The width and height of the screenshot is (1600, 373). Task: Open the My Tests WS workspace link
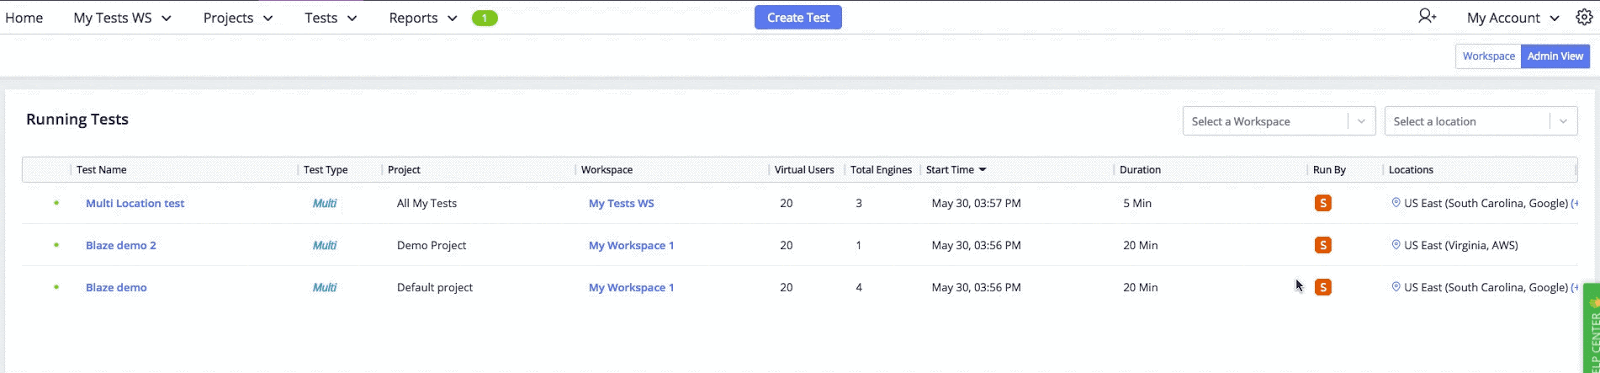pos(621,203)
